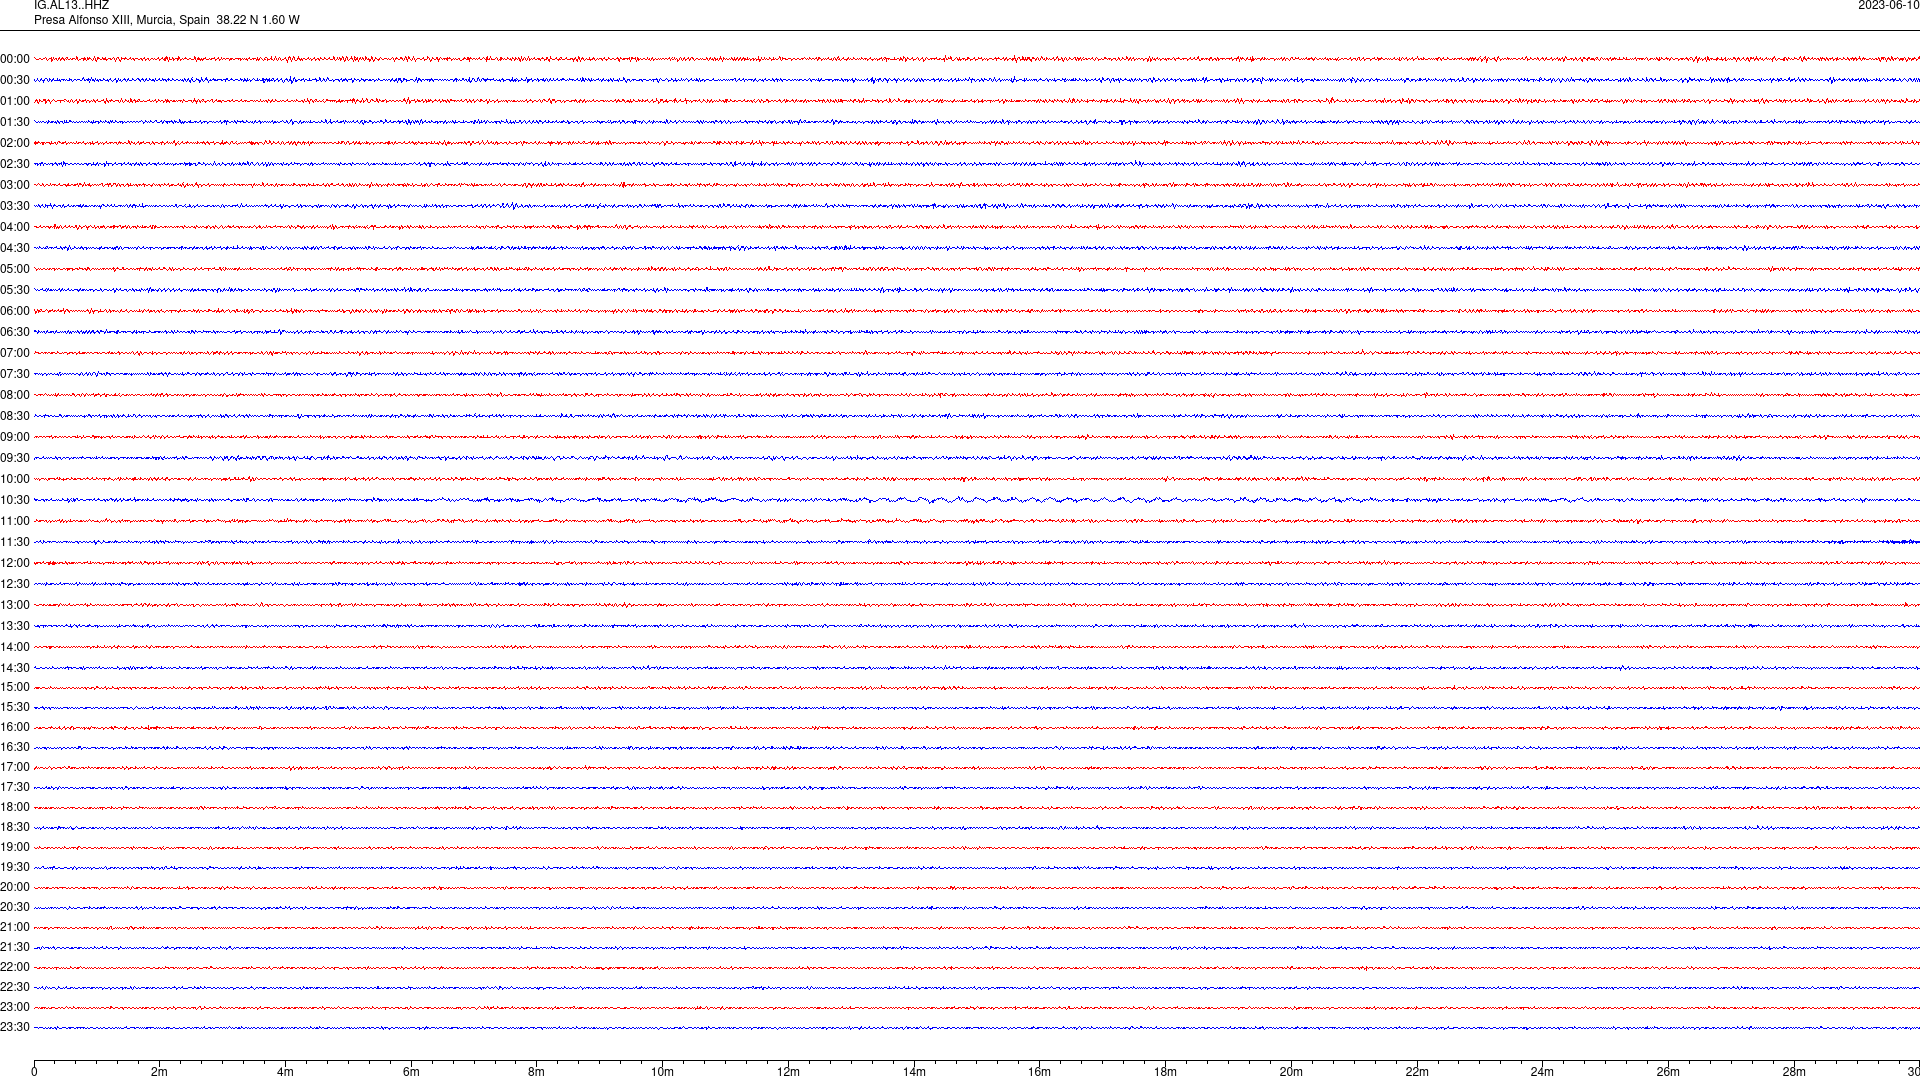Select the 06:30 trace time label
The height and width of the screenshot is (1080, 1920).
point(15,332)
